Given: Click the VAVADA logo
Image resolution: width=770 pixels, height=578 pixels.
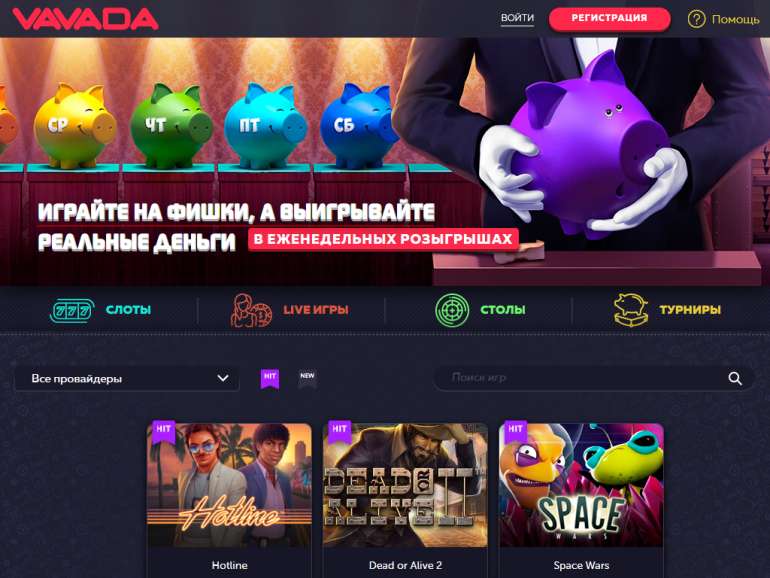Looking at the screenshot, I should click(x=85, y=19).
